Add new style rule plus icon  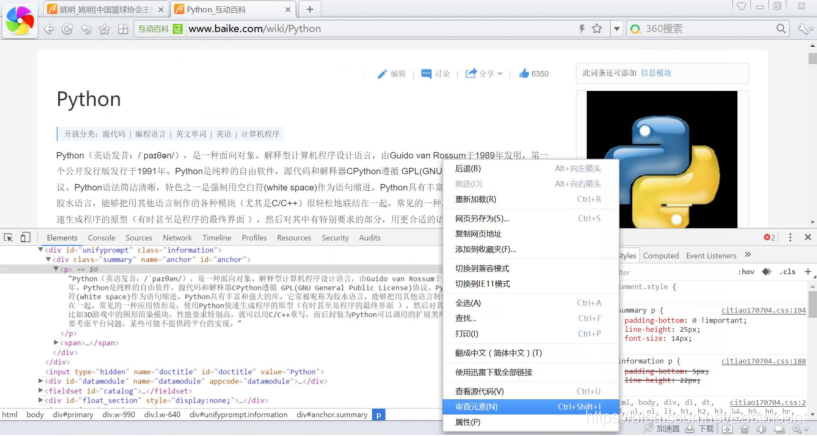tap(808, 271)
